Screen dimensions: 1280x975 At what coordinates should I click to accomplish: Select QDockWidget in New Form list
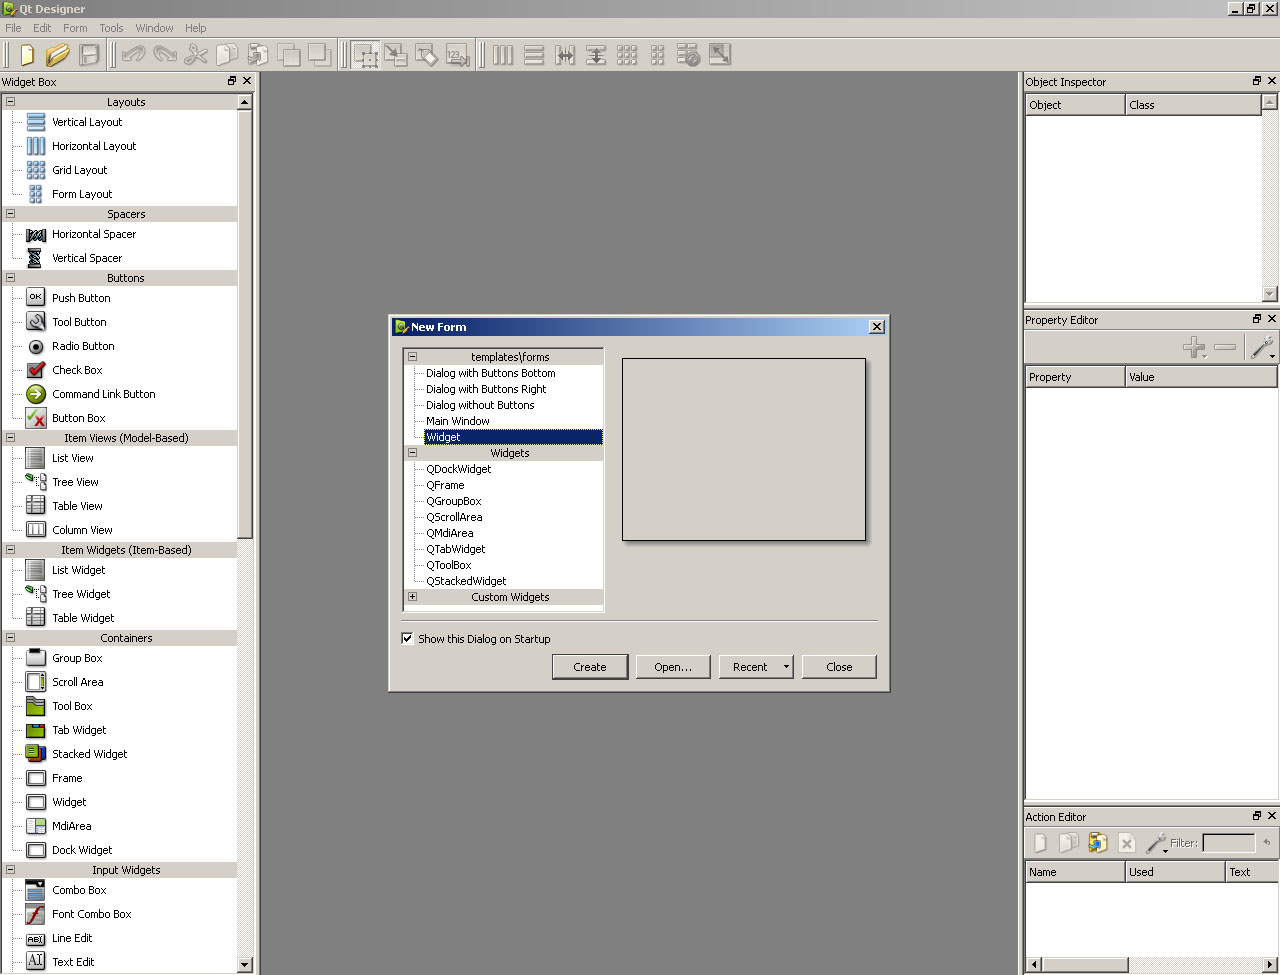coord(459,469)
